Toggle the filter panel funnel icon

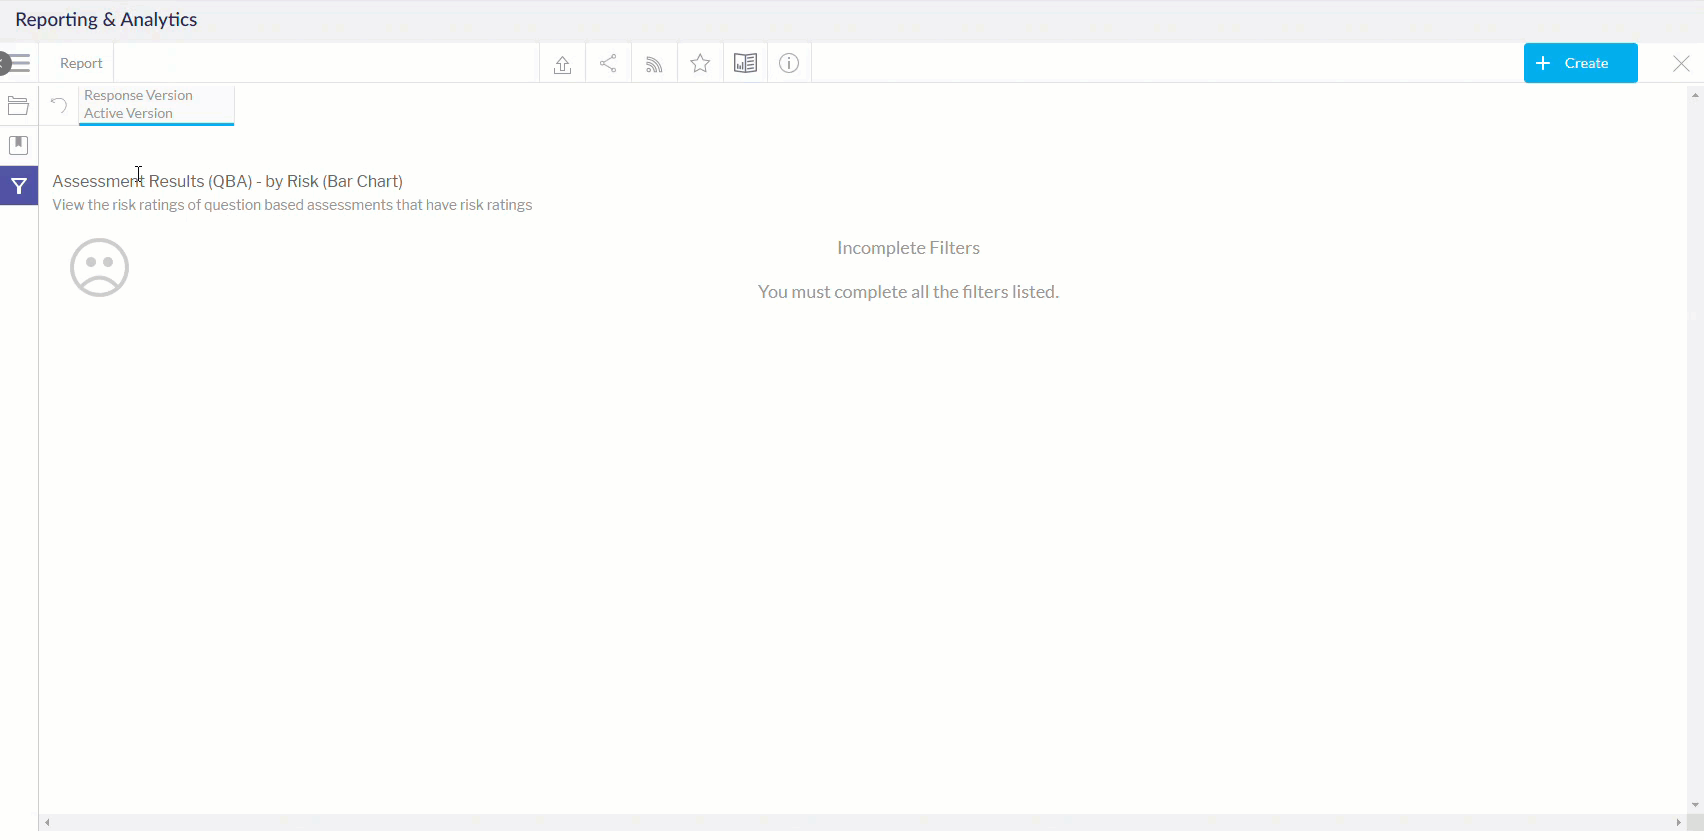tap(18, 186)
